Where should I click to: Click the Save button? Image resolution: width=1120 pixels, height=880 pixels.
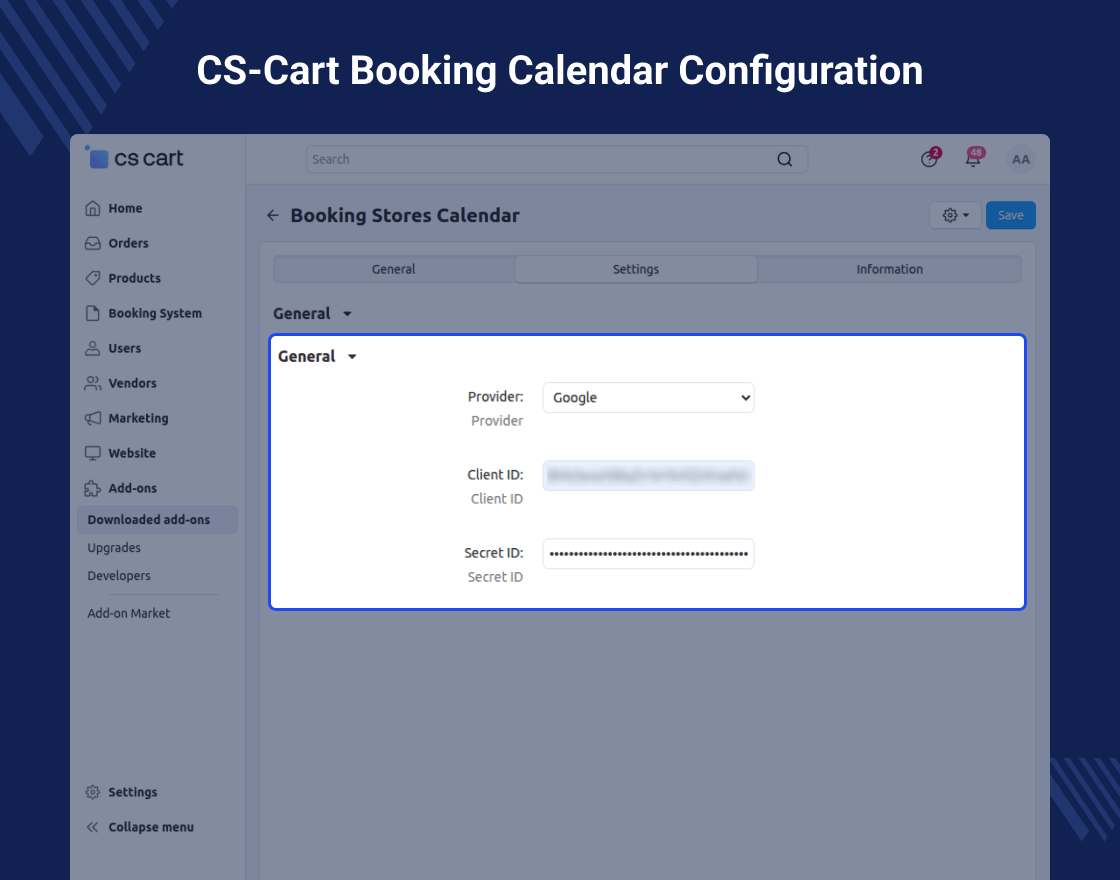1010,216
